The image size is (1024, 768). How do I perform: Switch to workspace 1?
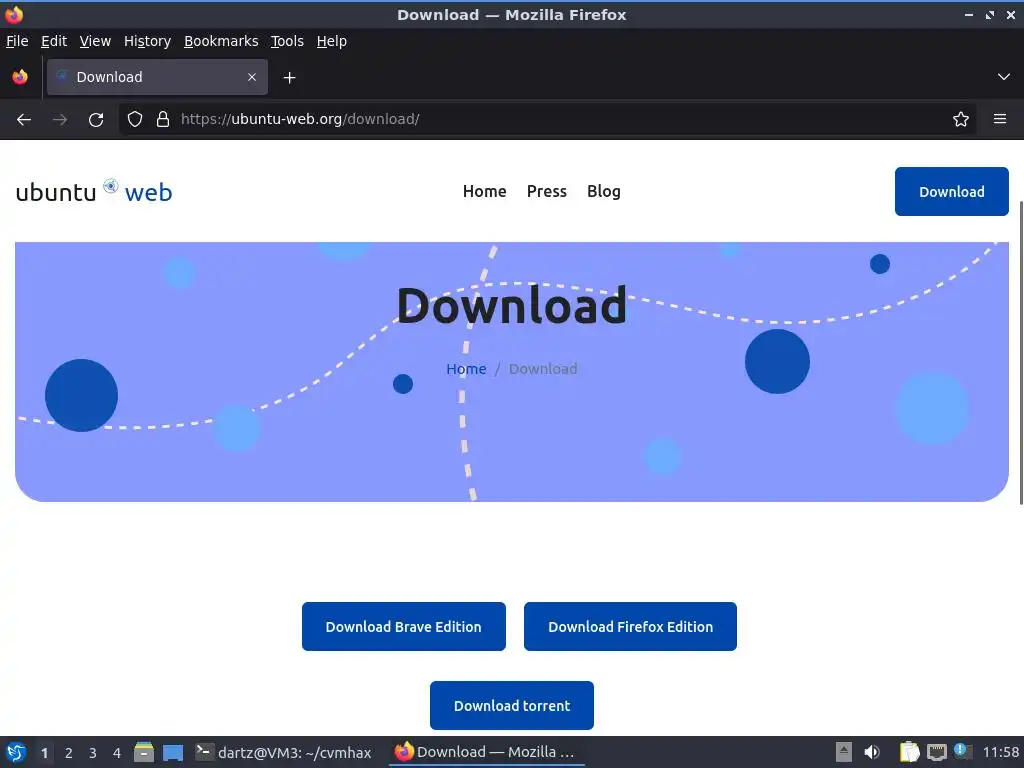(44, 753)
